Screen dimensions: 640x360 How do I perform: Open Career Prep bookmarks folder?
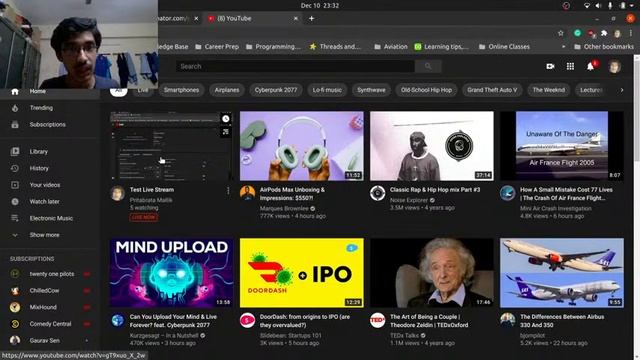tap(217, 47)
